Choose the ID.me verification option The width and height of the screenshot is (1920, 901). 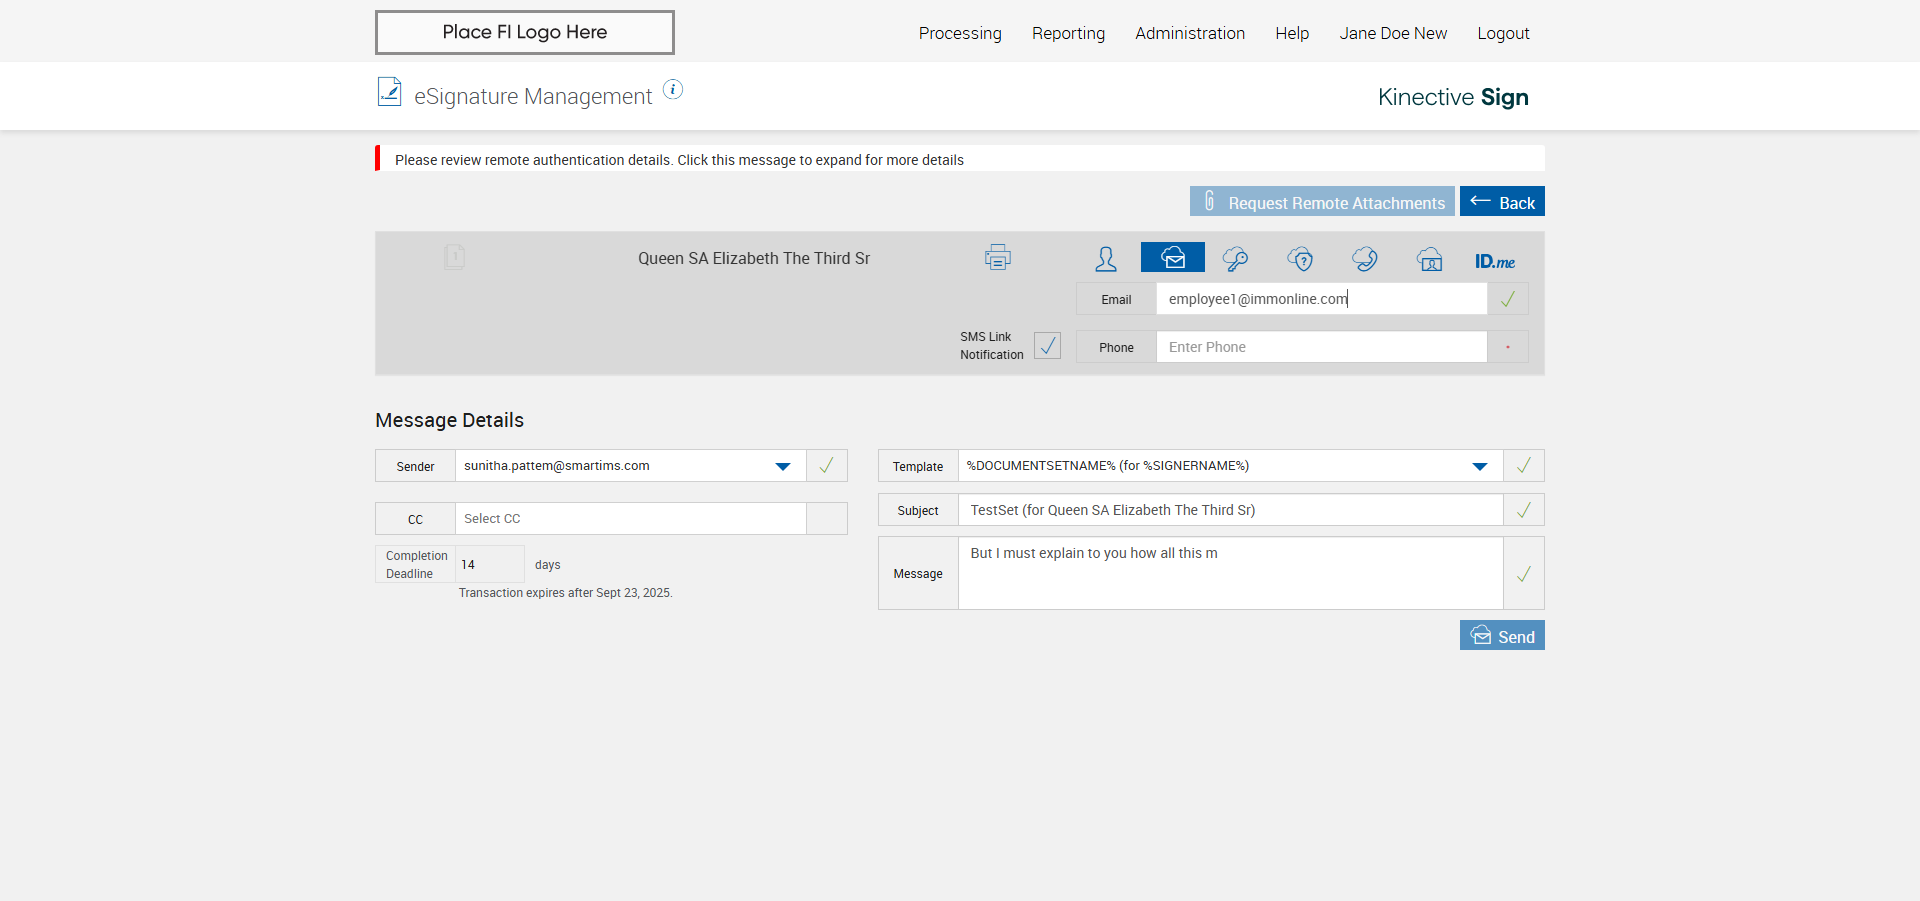pos(1494,261)
